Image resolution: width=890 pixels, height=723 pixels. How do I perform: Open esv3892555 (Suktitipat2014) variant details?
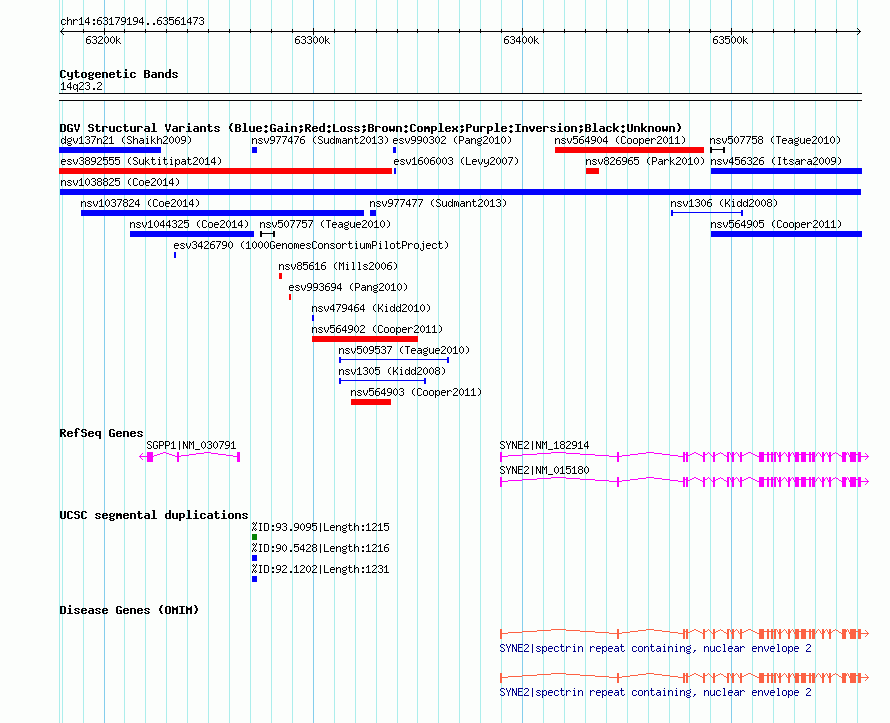141,161
